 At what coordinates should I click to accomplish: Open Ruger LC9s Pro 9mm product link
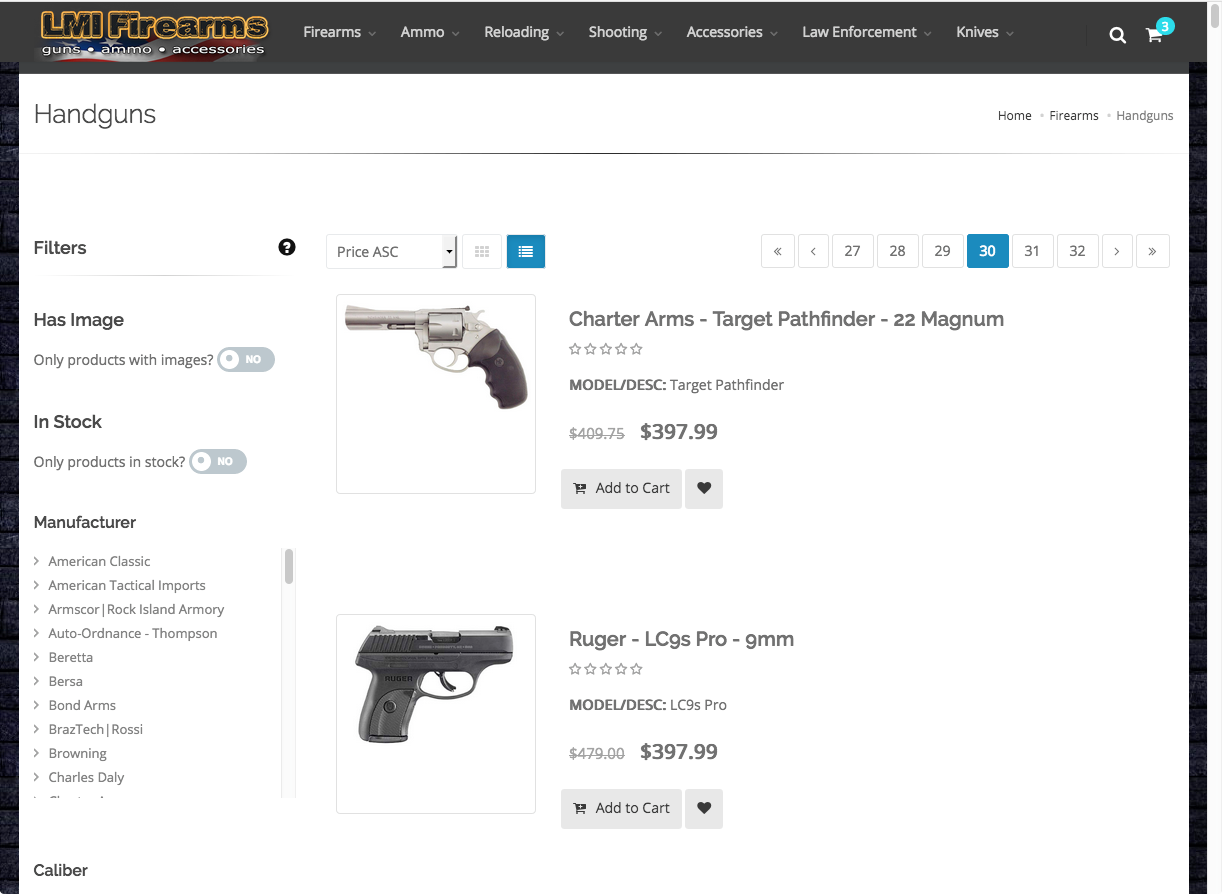click(681, 639)
